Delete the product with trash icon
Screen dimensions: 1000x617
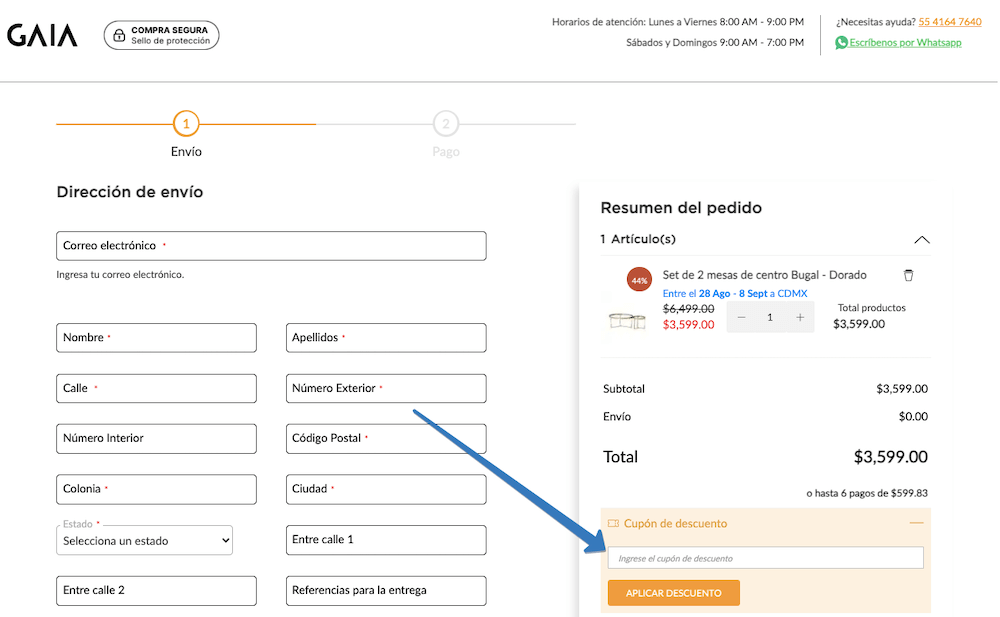(x=908, y=275)
